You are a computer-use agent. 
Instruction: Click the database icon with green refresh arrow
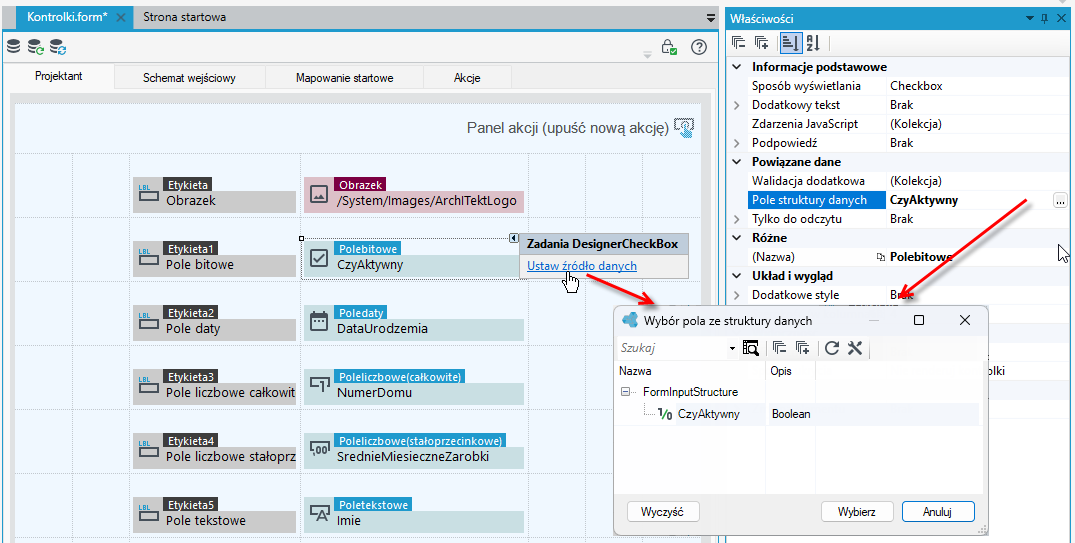pyautogui.click(x=36, y=47)
